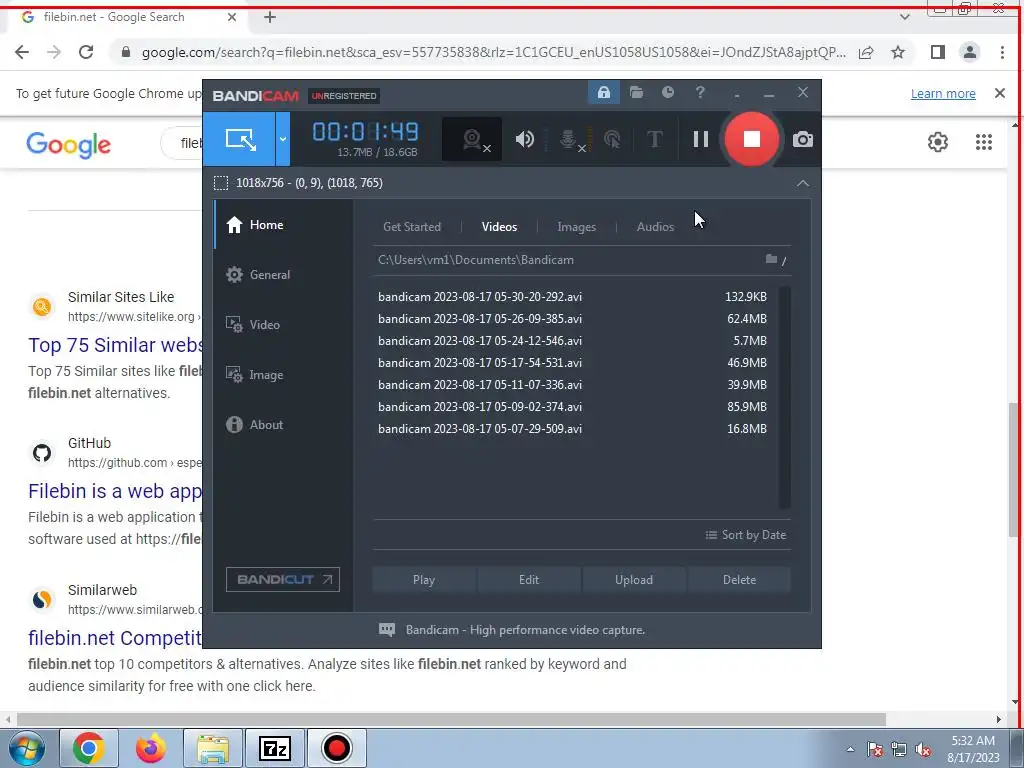Click the Play button in Bandicam
The height and width of the screenshot is (768, 1024).
(424, 580)
